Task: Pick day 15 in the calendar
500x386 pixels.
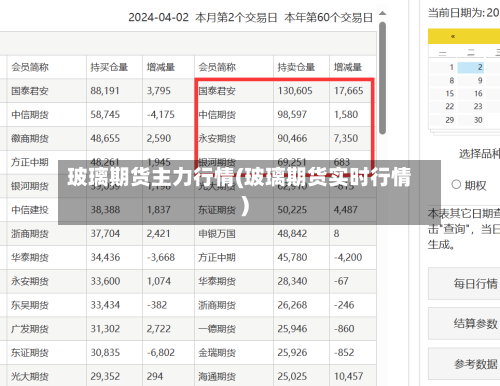Action: [443, 93]
